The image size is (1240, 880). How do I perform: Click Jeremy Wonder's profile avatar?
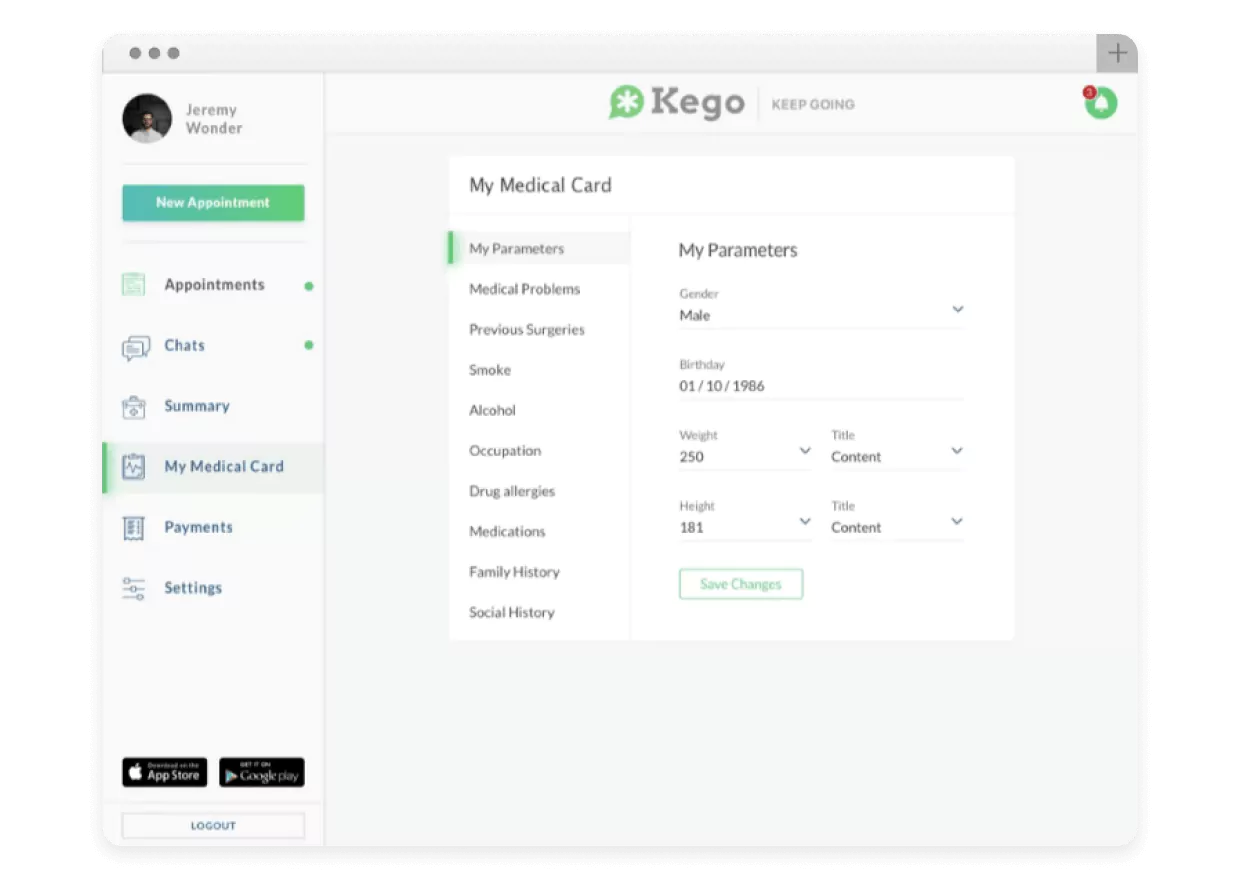pyautogui.click(x=147, y=119)
